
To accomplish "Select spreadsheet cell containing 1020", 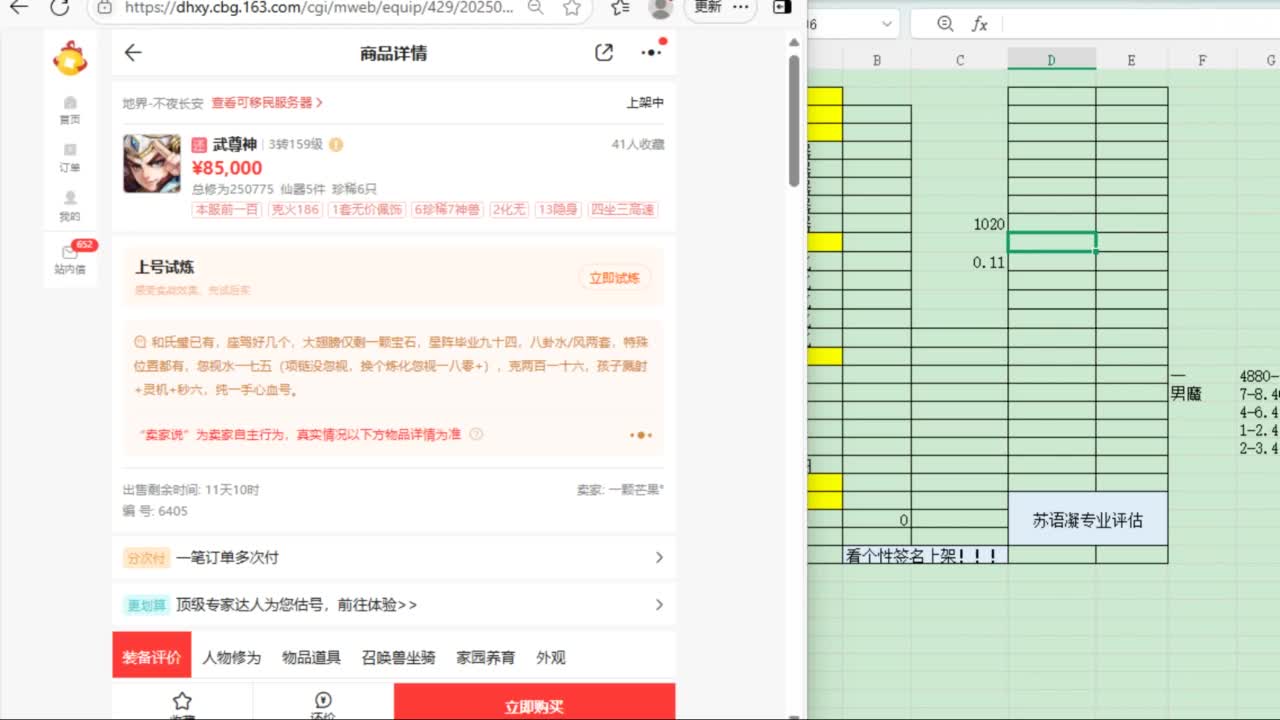I will pos(959,224).
